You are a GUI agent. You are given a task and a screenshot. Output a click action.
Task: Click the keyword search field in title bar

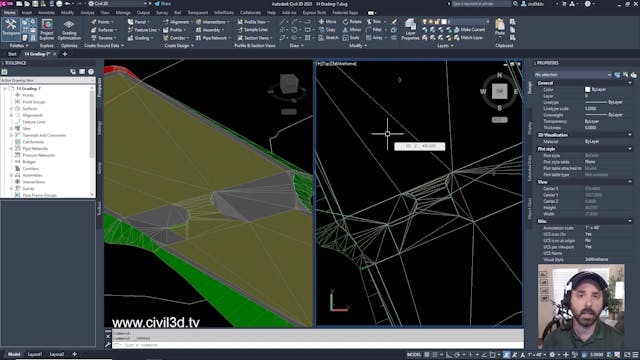click(481, 4)
